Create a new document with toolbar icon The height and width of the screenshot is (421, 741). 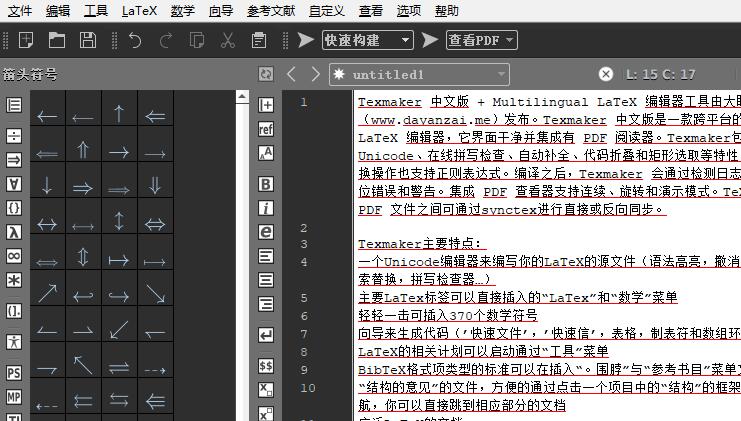coord(26,40)
